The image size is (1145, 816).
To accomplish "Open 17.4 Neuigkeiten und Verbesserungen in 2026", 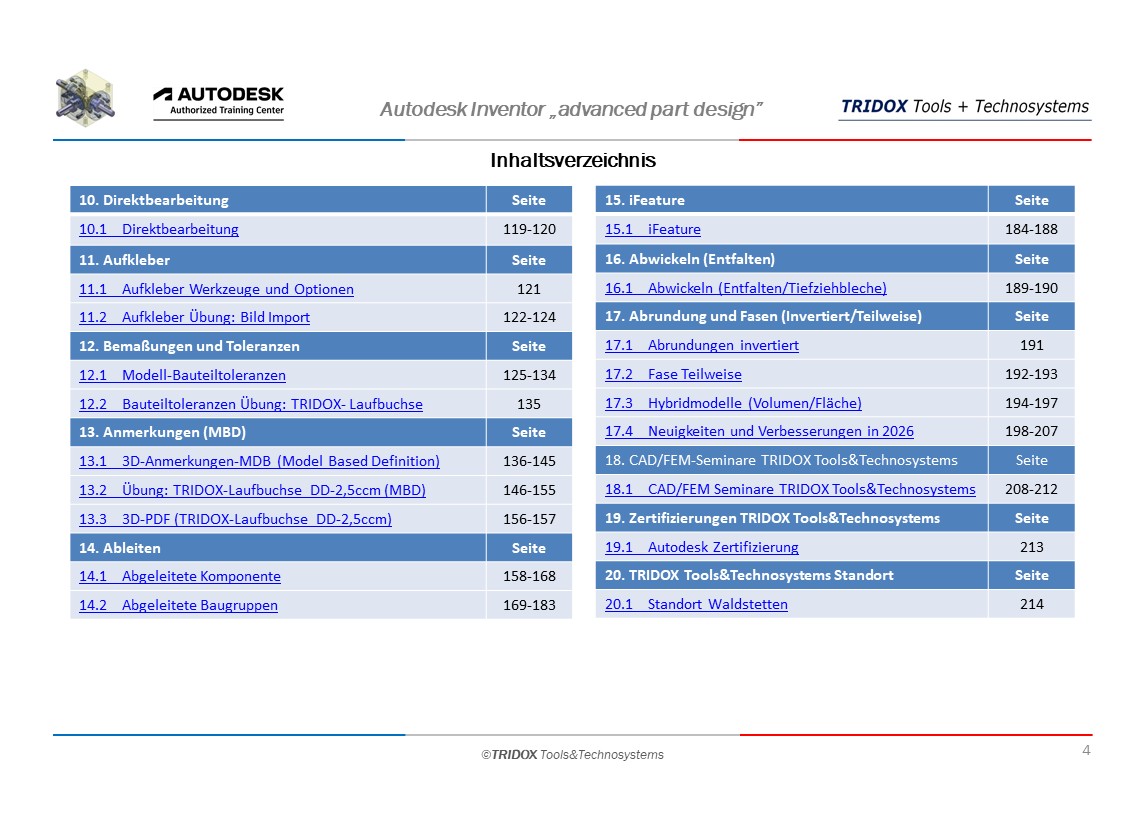I will pyautogui.click(x=759, y=431).
